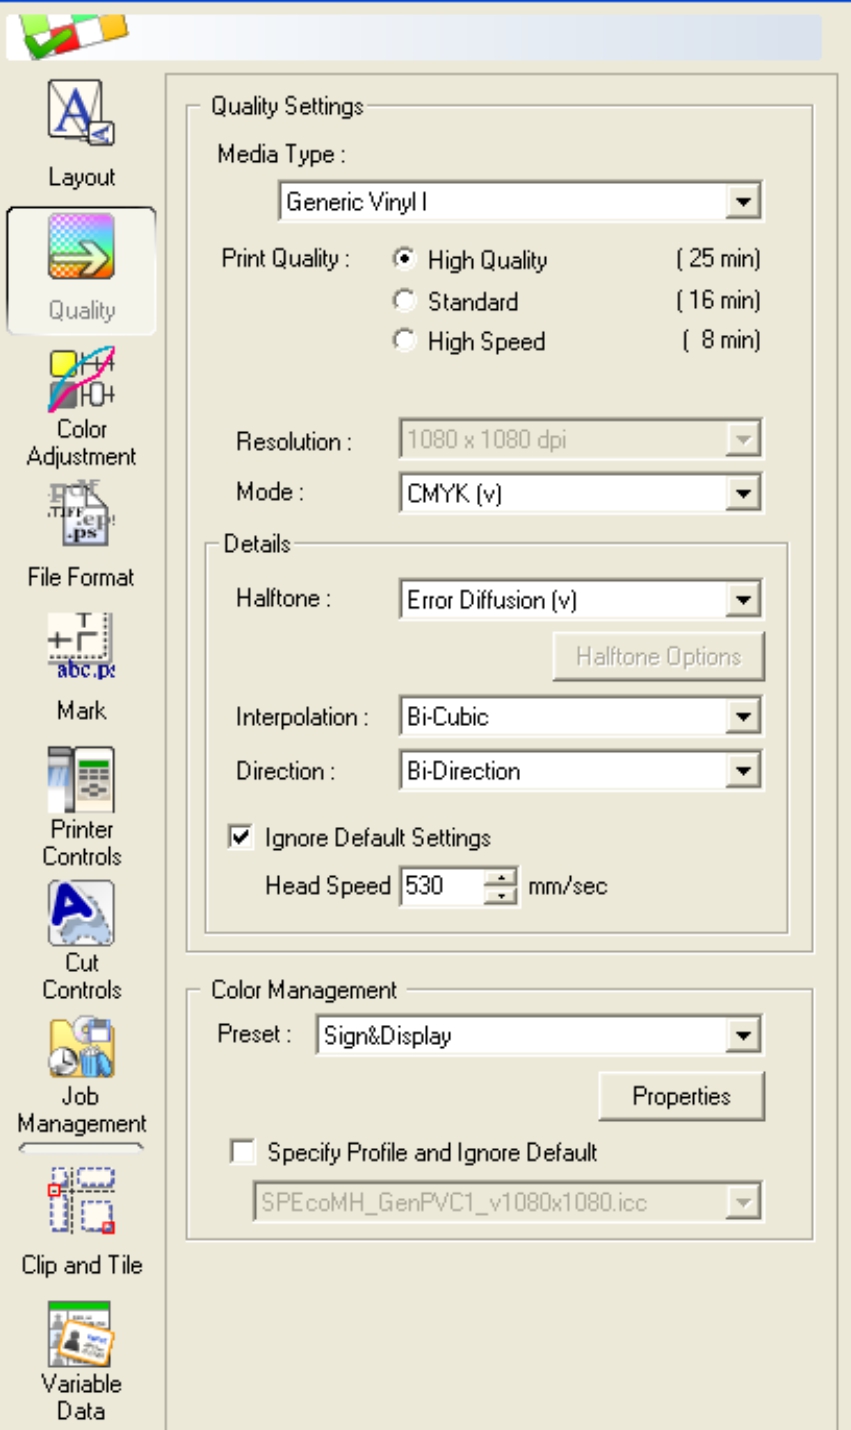Open the Job Management icon
The height and width of the screenshot is (1430, 851).
pyautogui.click(x=81, y=1048)
